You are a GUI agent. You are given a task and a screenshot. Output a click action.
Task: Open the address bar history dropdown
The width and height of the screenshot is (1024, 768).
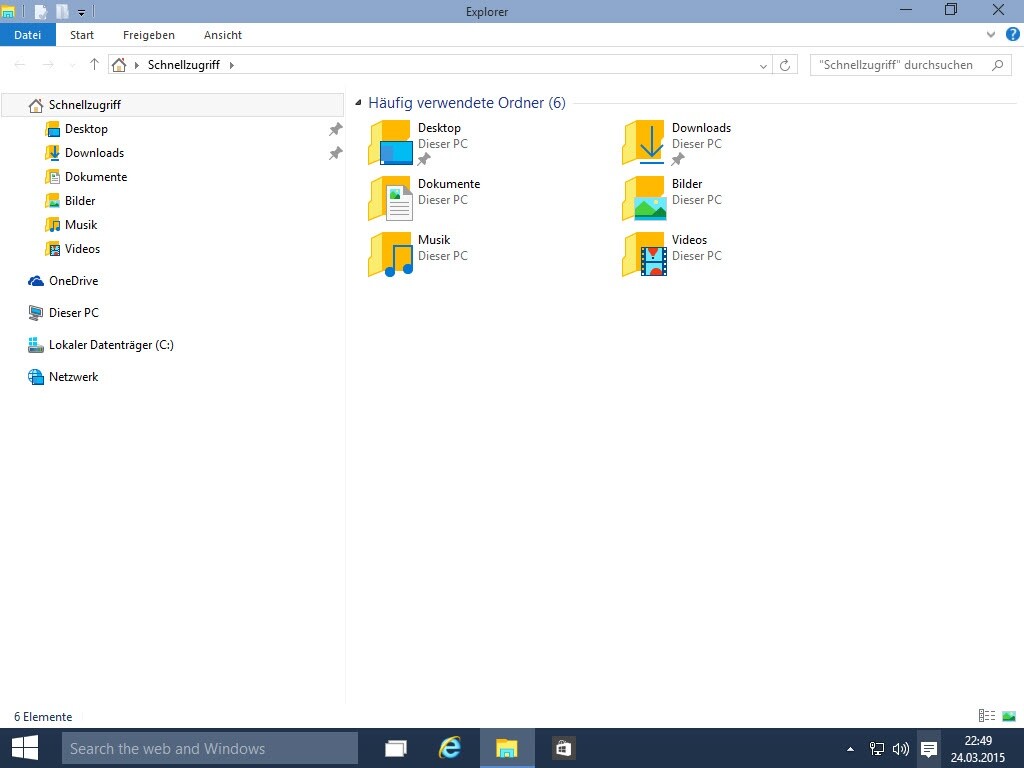point(763,65)
